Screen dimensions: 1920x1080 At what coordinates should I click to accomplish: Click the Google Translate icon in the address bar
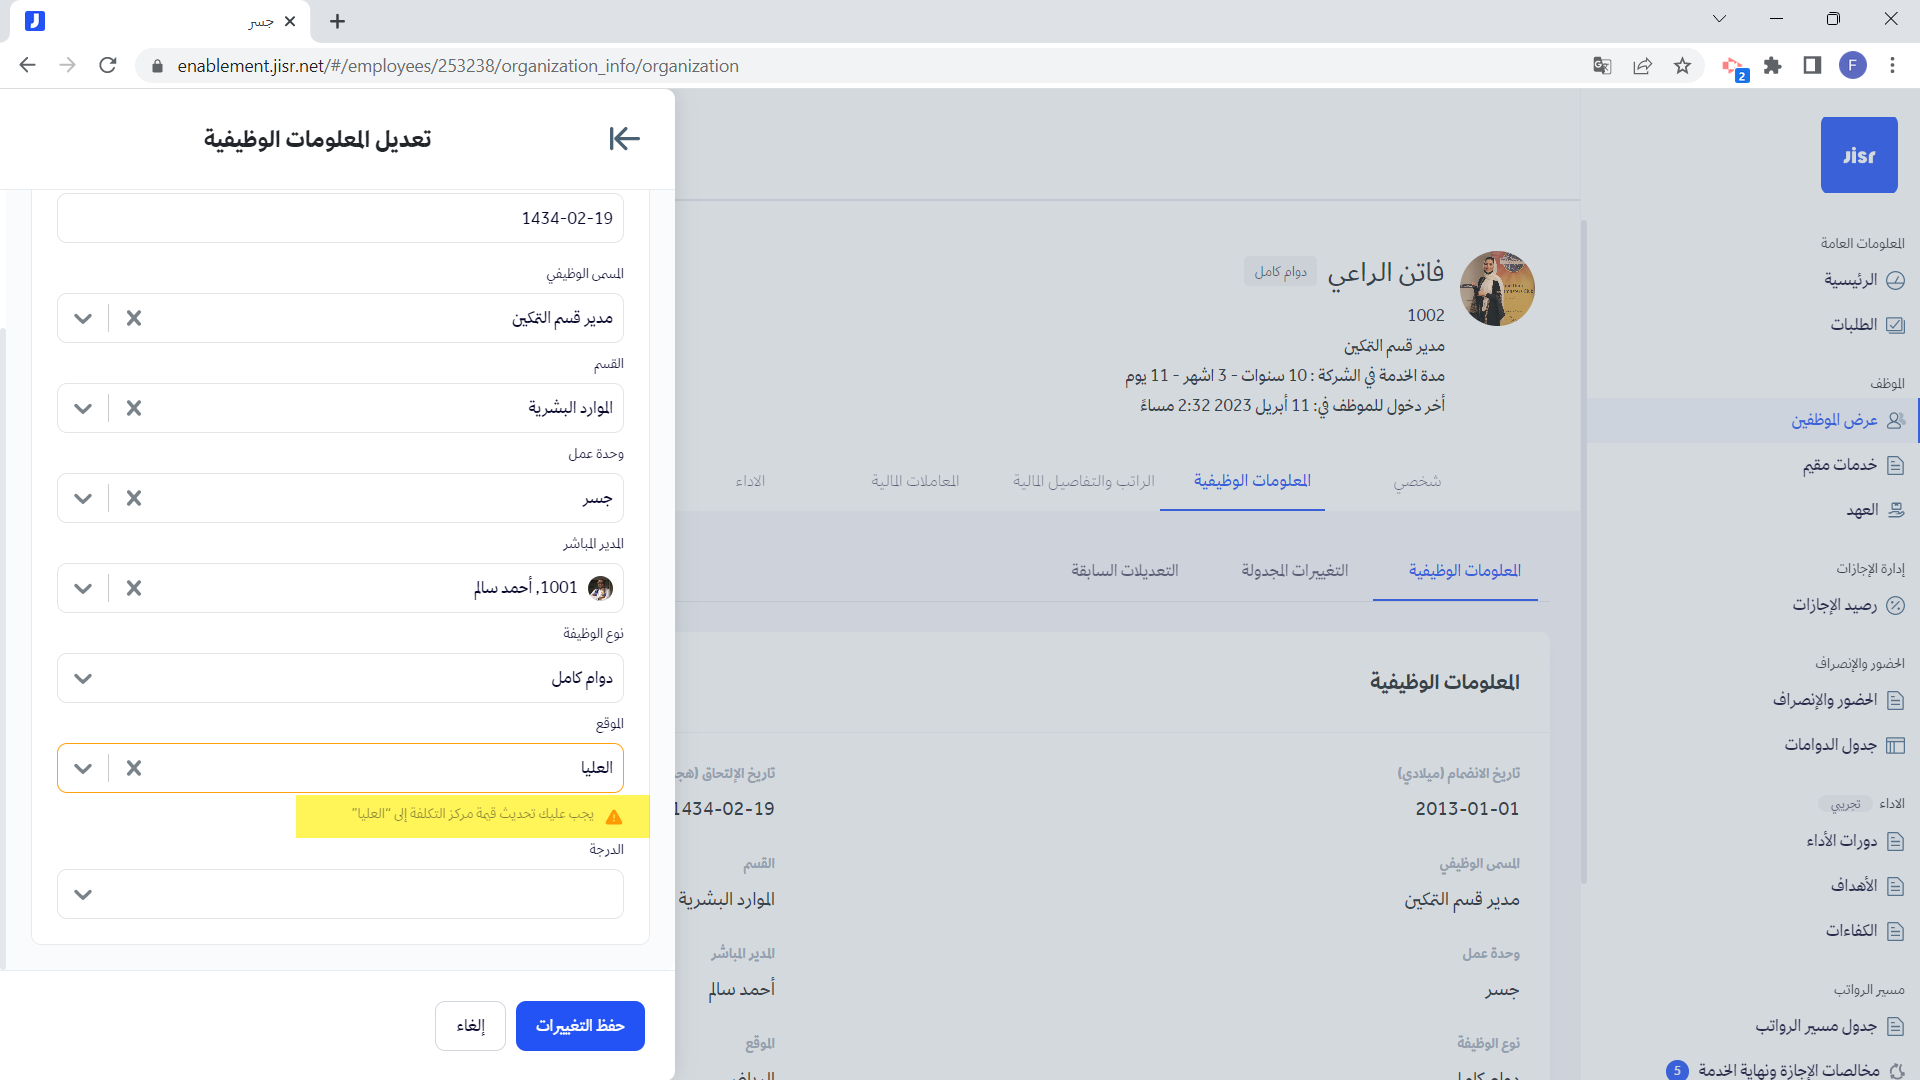click(x=1602, y=66)
